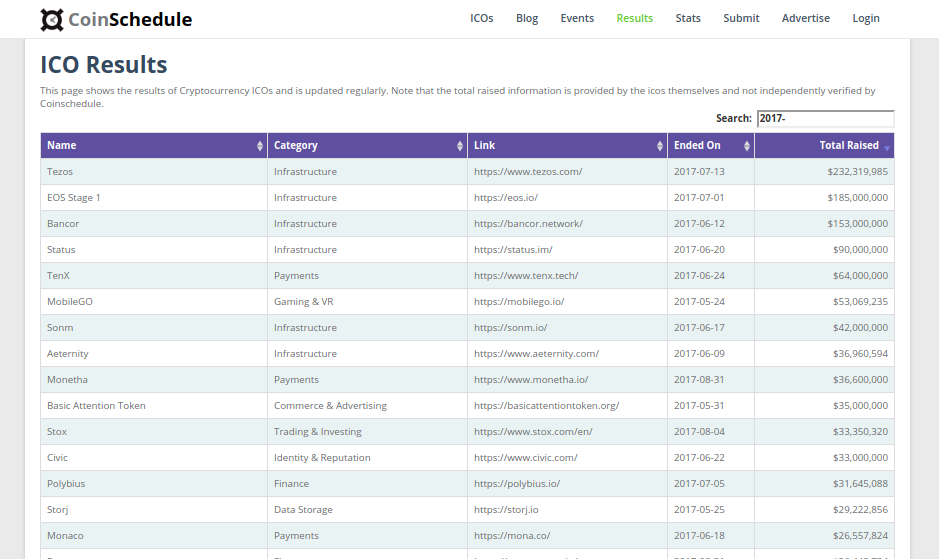Open the basicattentiontoken.org link
The height and width of the screenshot is (559, 939).
[x=547, y=406]
